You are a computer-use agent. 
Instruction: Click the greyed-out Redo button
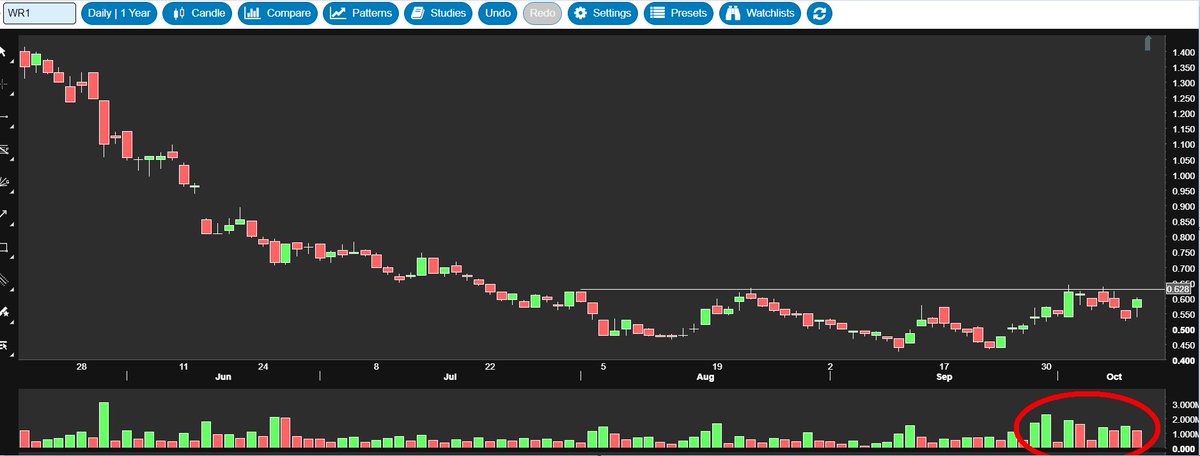pos(542,14)
